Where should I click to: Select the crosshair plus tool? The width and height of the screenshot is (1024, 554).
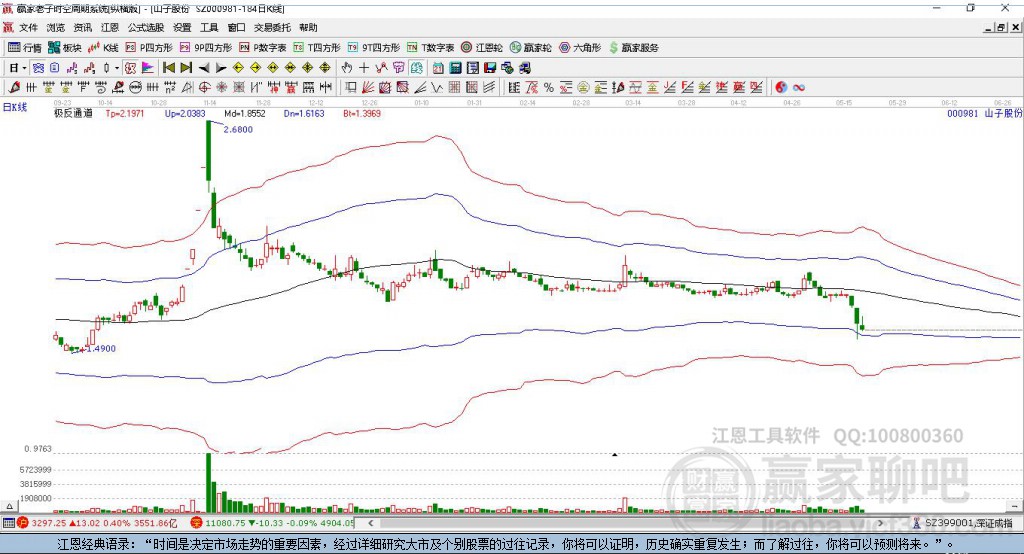click(x=364, y=68)
